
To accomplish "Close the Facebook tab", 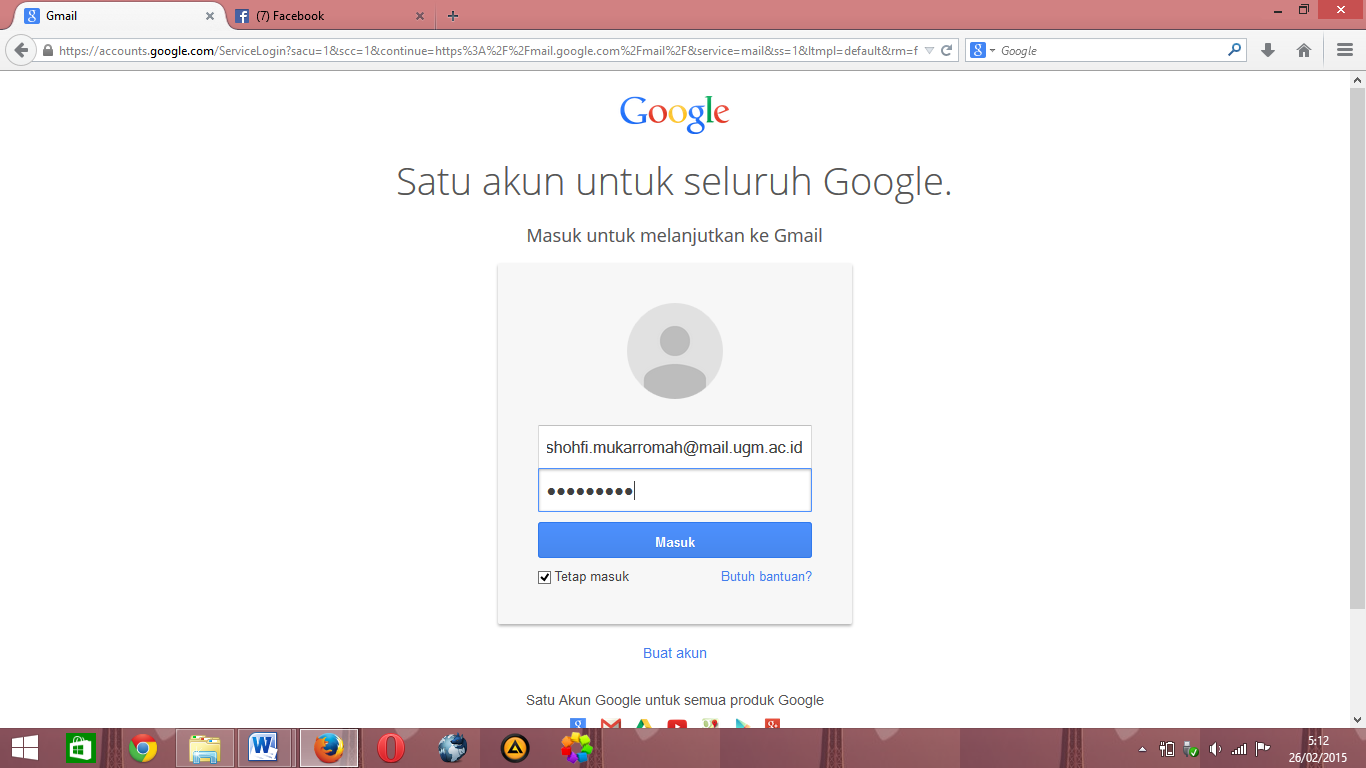I will (x=420, y=16).
